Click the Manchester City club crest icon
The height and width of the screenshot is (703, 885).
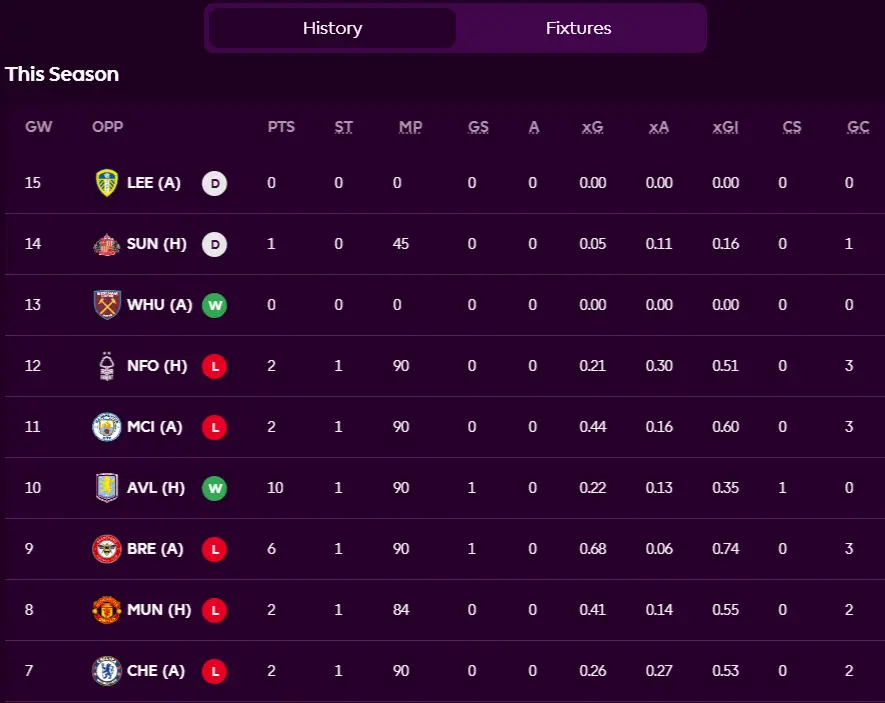[107, 427]
